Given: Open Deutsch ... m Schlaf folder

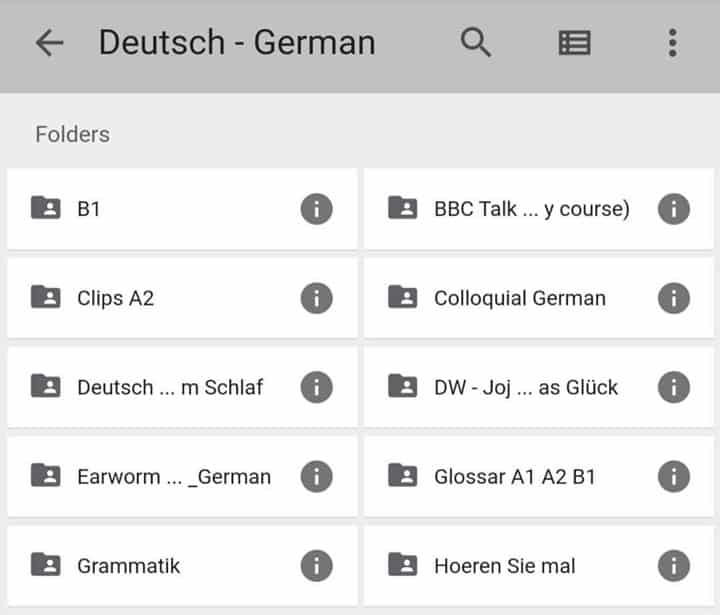Looking at the screenshot, I should coord(170,387).
